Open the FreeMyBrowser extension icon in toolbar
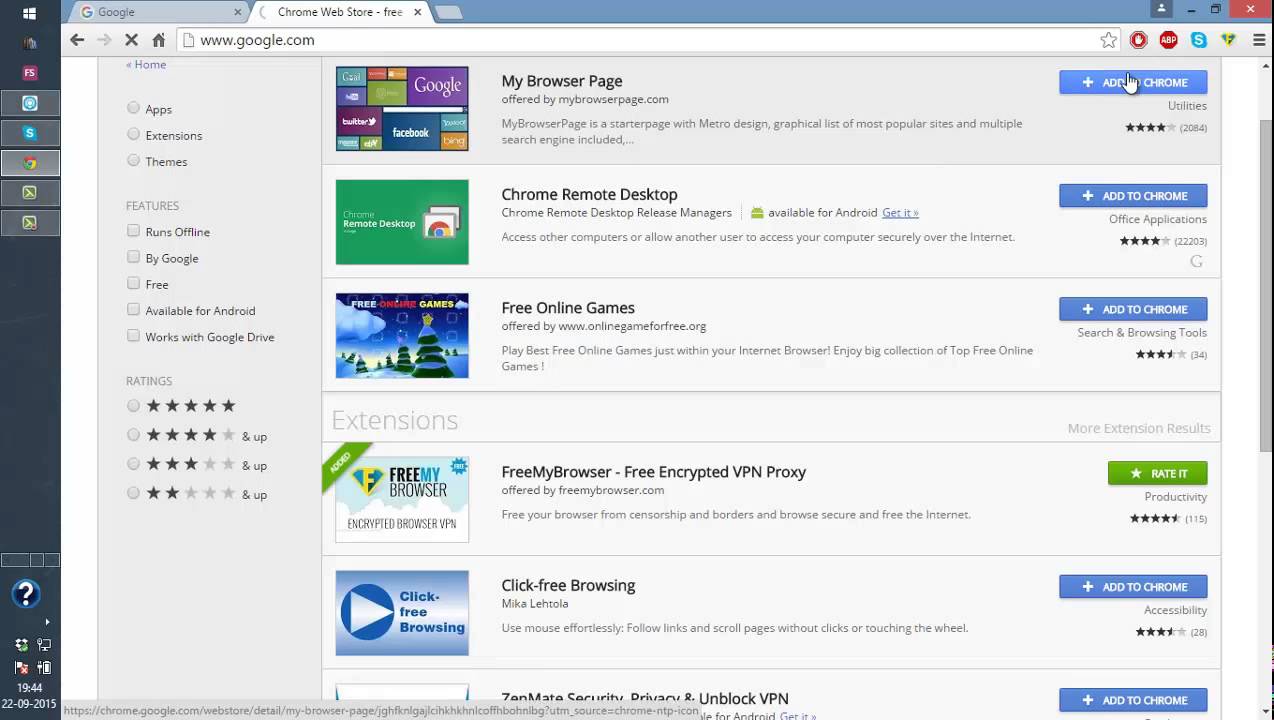1274x720 pixels. coord(1228,40)
